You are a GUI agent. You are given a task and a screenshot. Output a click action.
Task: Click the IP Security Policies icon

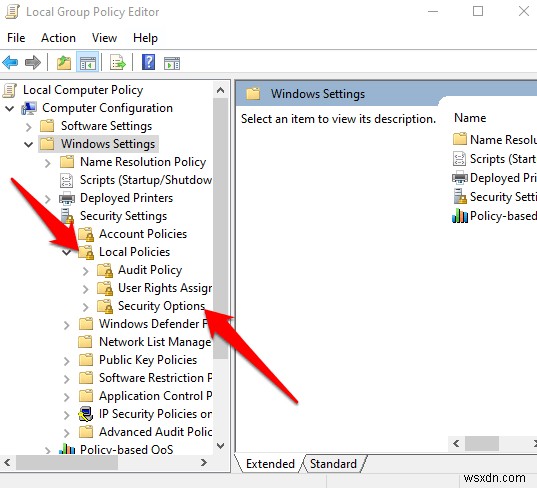point(86,414)
